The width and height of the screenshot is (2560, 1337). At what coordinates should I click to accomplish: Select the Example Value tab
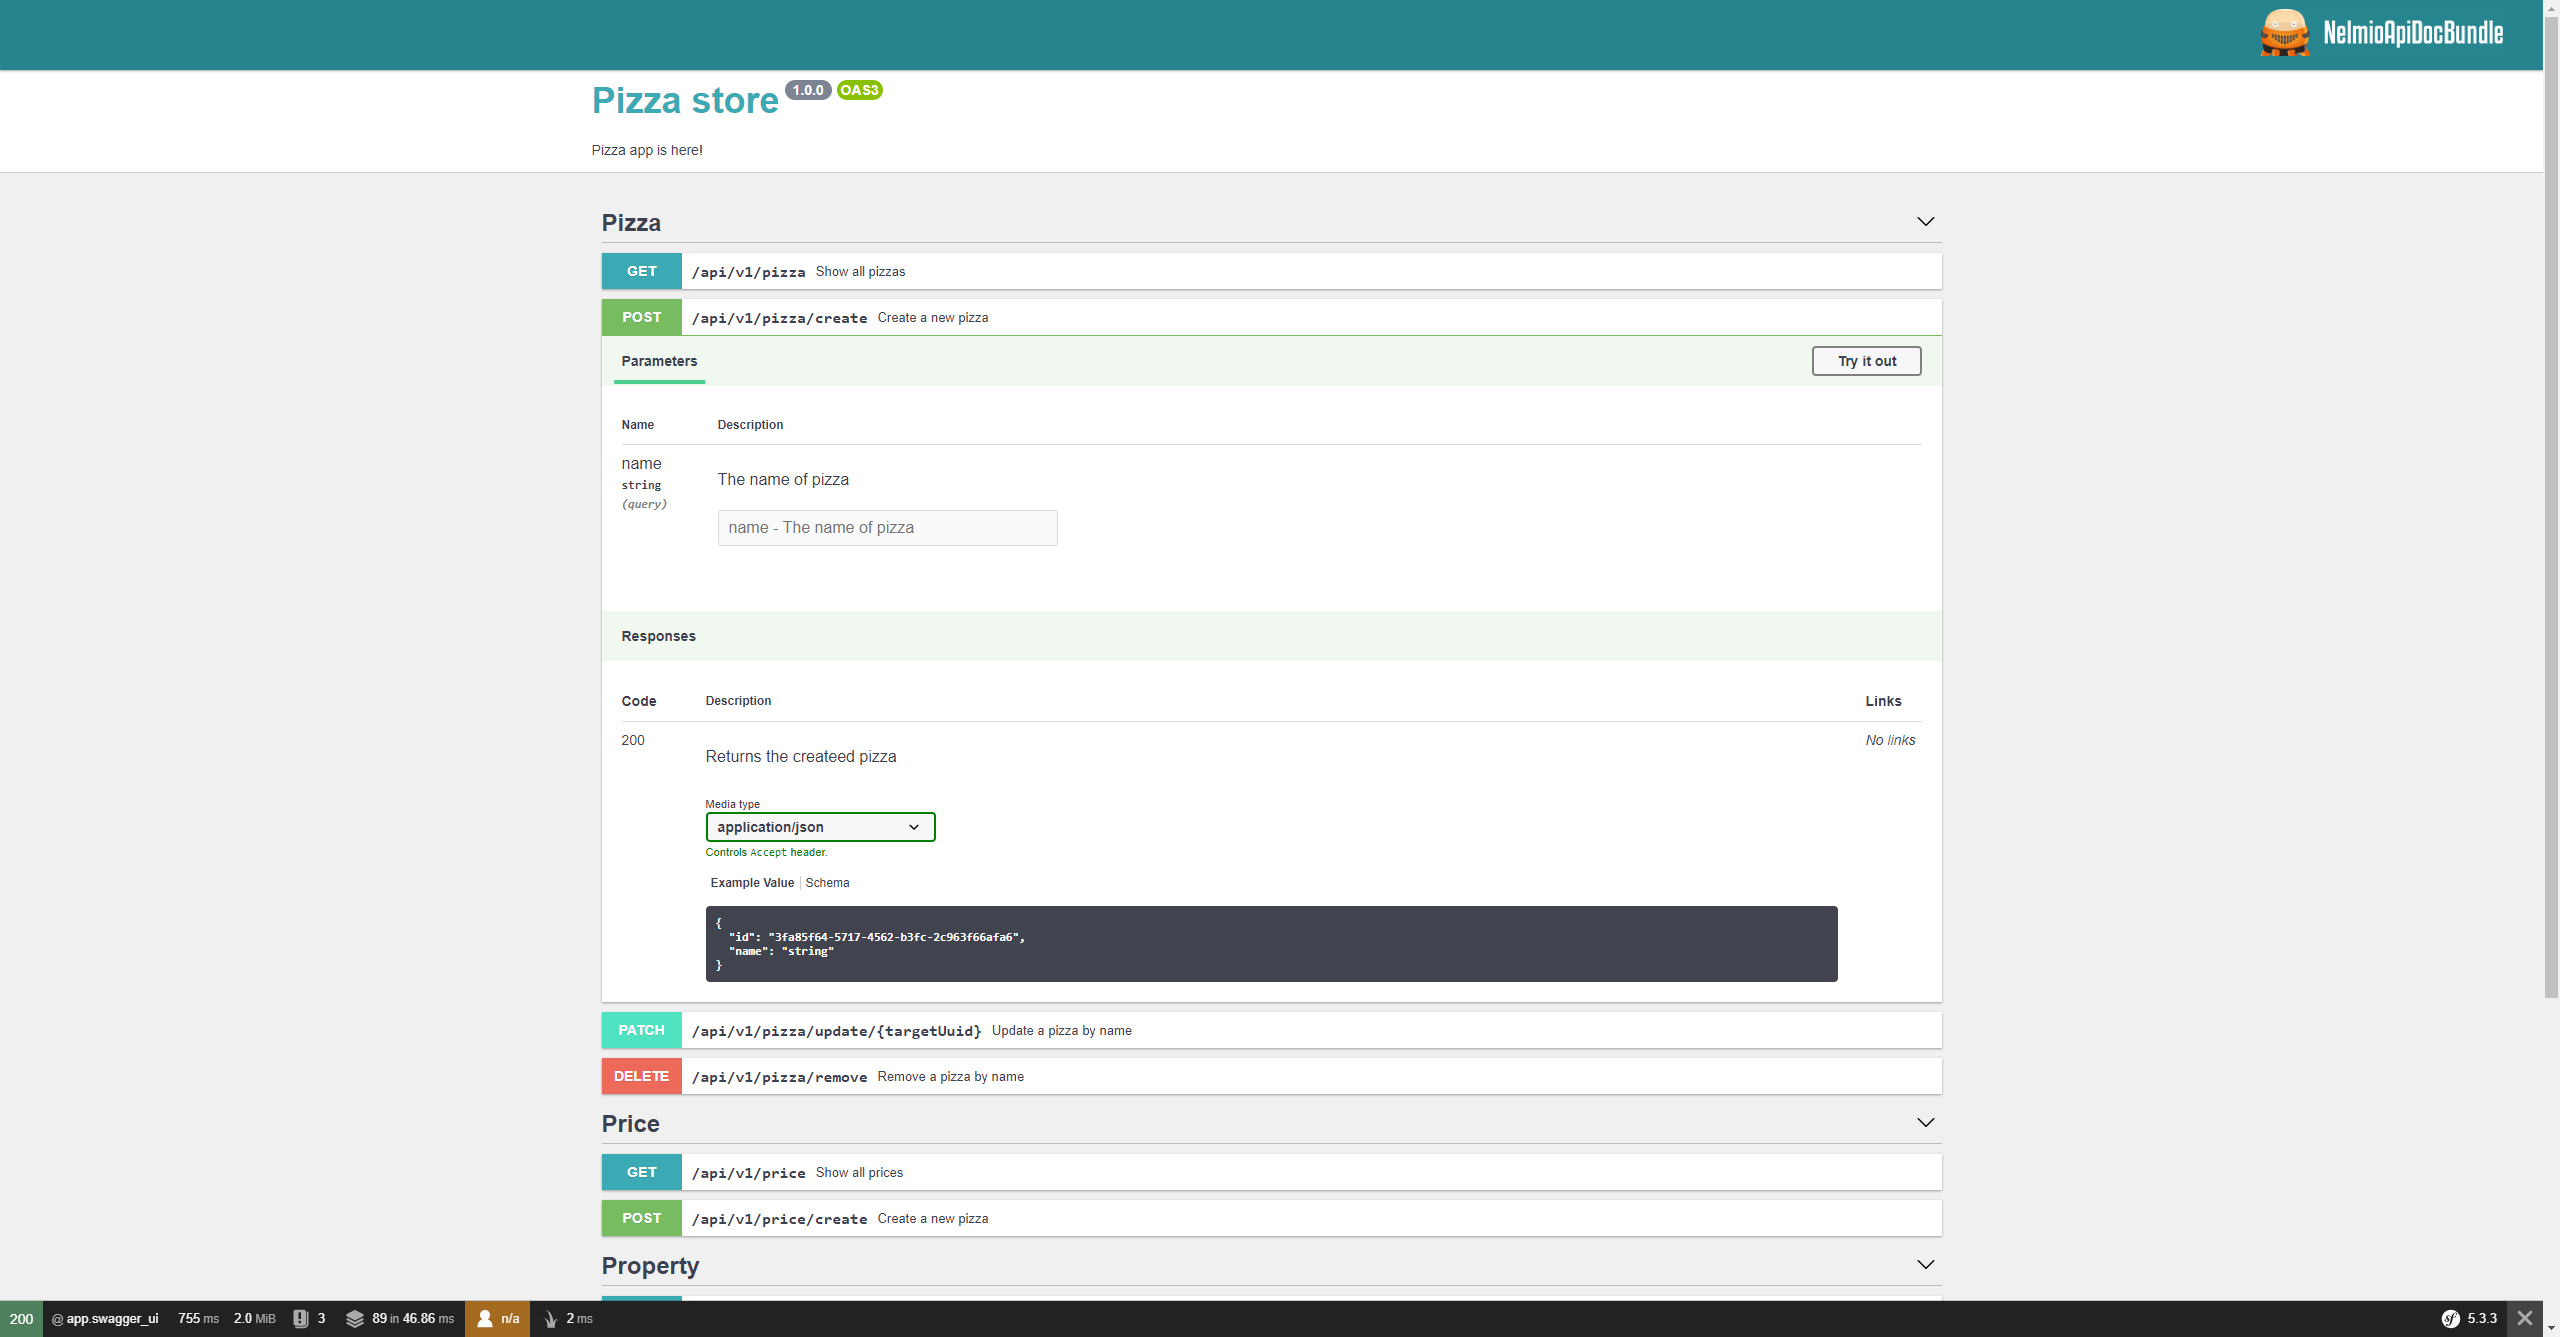pyautogui.click(x=752, y=883)
